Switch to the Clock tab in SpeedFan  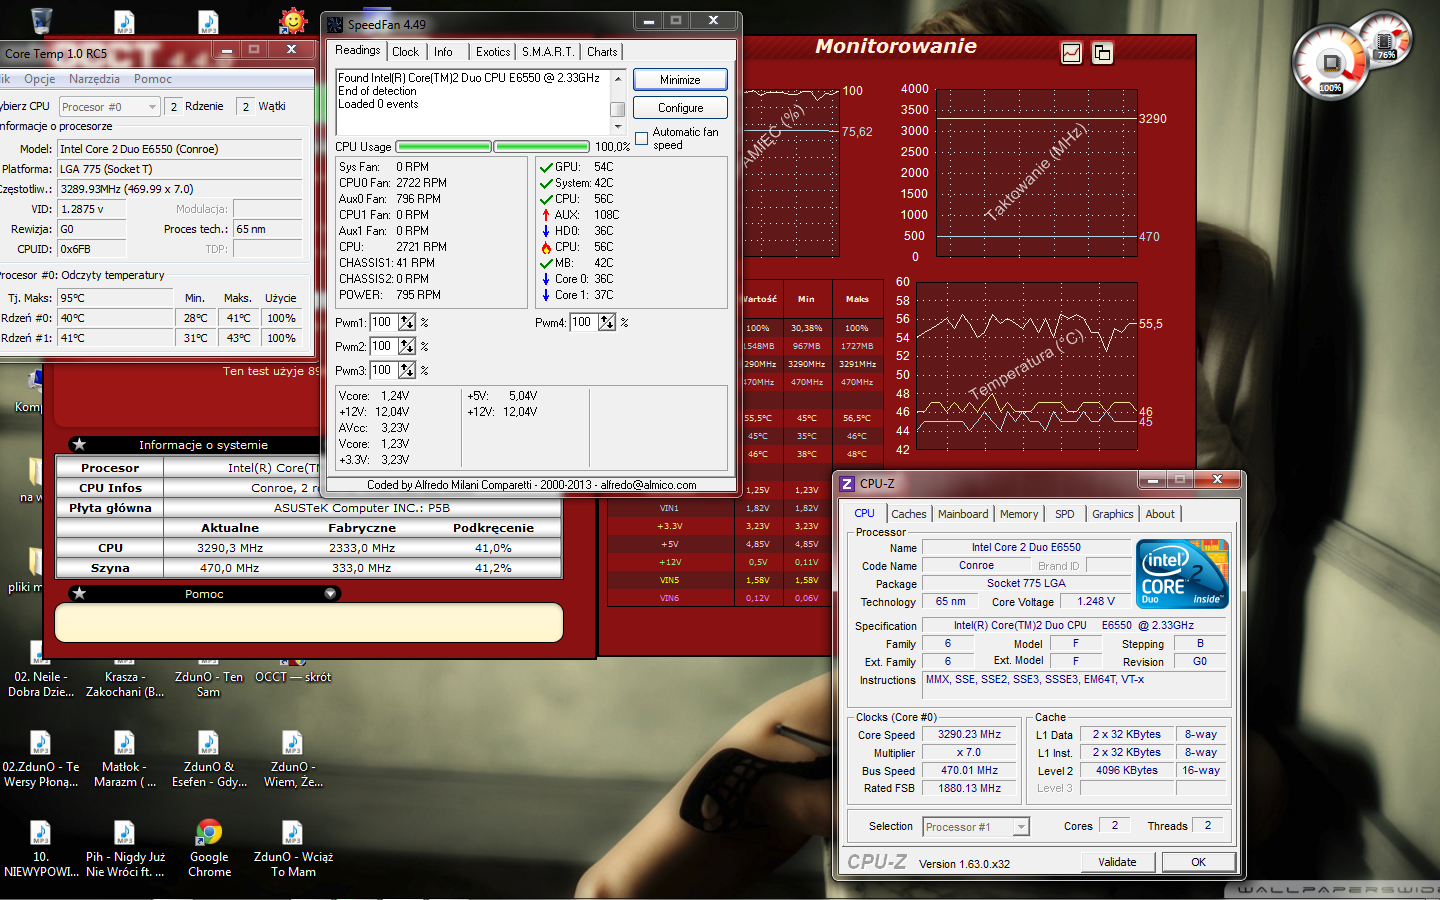[406, 52]
